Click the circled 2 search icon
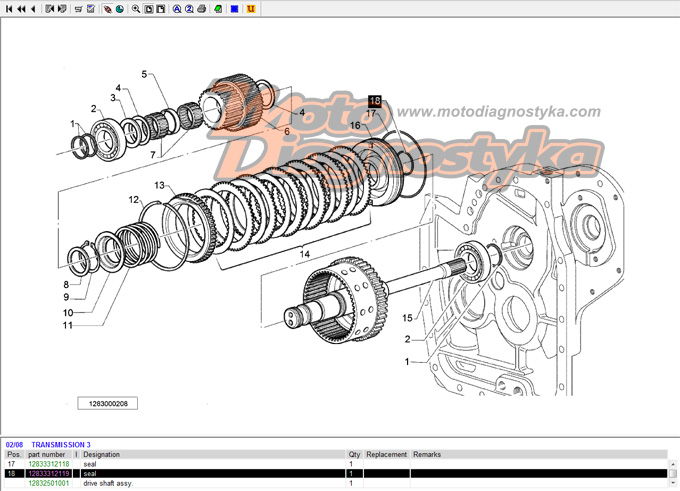 point(189,9)
